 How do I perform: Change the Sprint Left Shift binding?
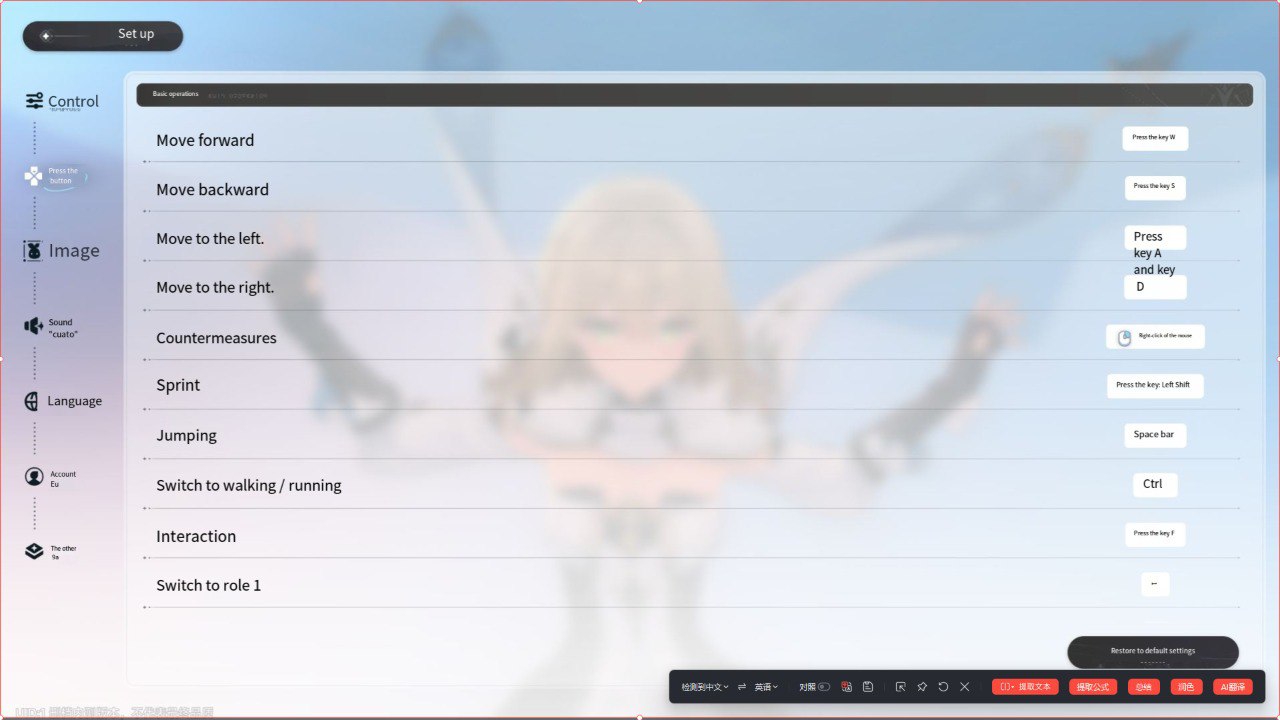click(x=1155, y=386)
